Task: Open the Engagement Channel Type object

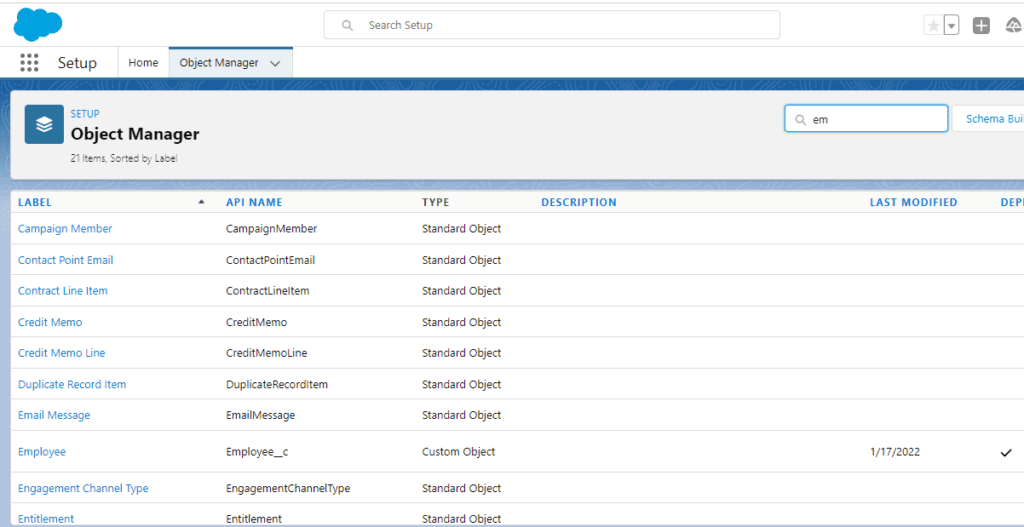Action: pos(83,488)
